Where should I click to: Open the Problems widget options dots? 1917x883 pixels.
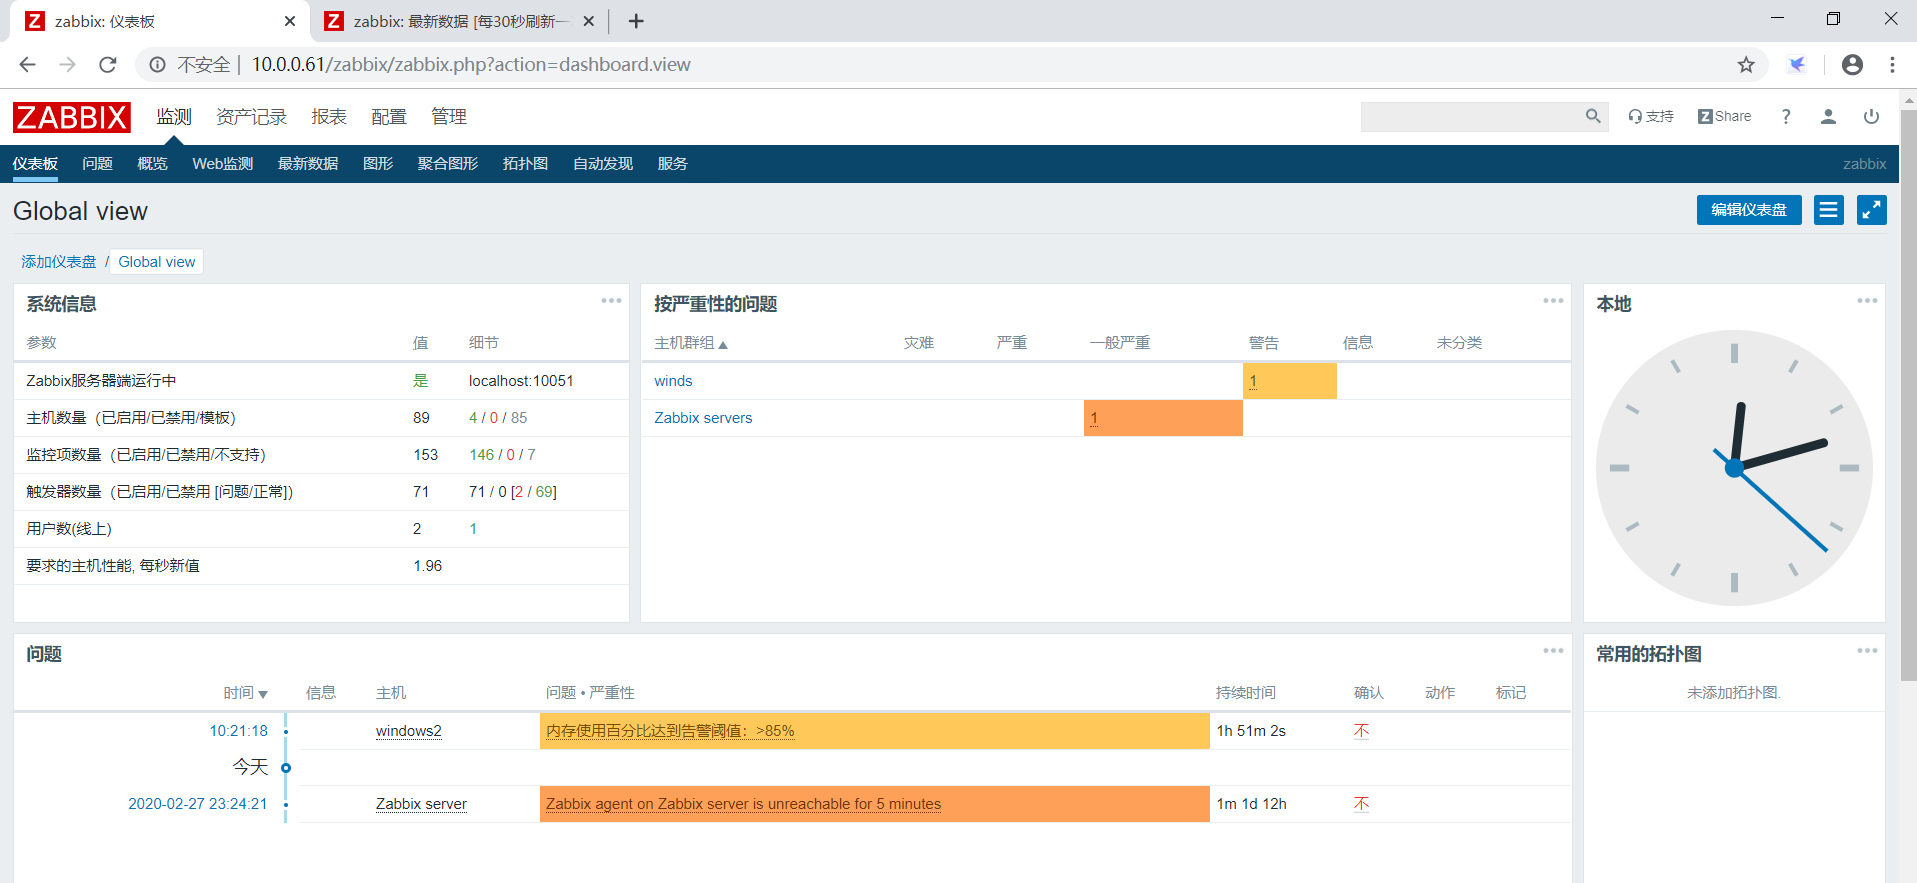click(x=1553, y=651)
